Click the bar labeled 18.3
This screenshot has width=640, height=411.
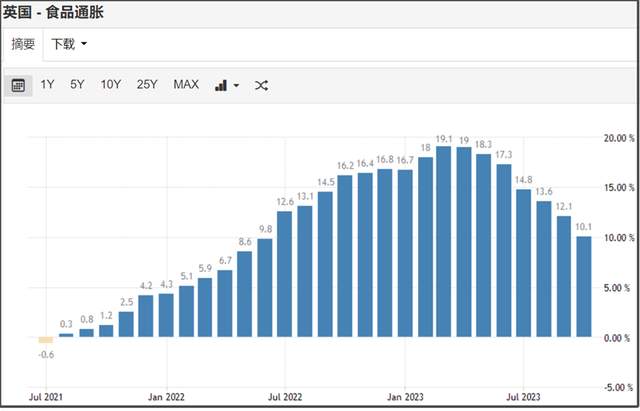point(484,246)
